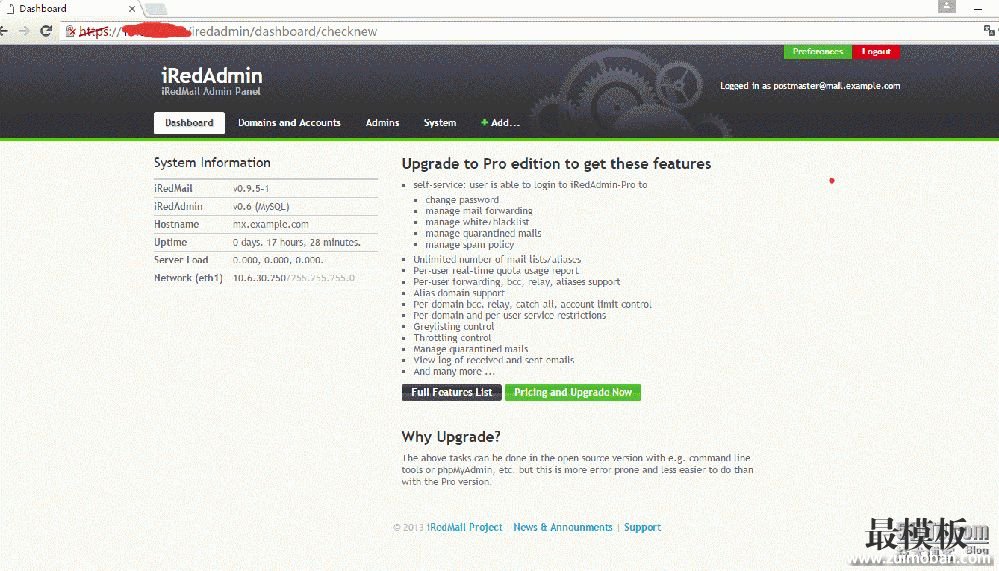Click the 'System Information' heading
The height and width of the screenshot is (571, 999).
click(x=212, y=163)
